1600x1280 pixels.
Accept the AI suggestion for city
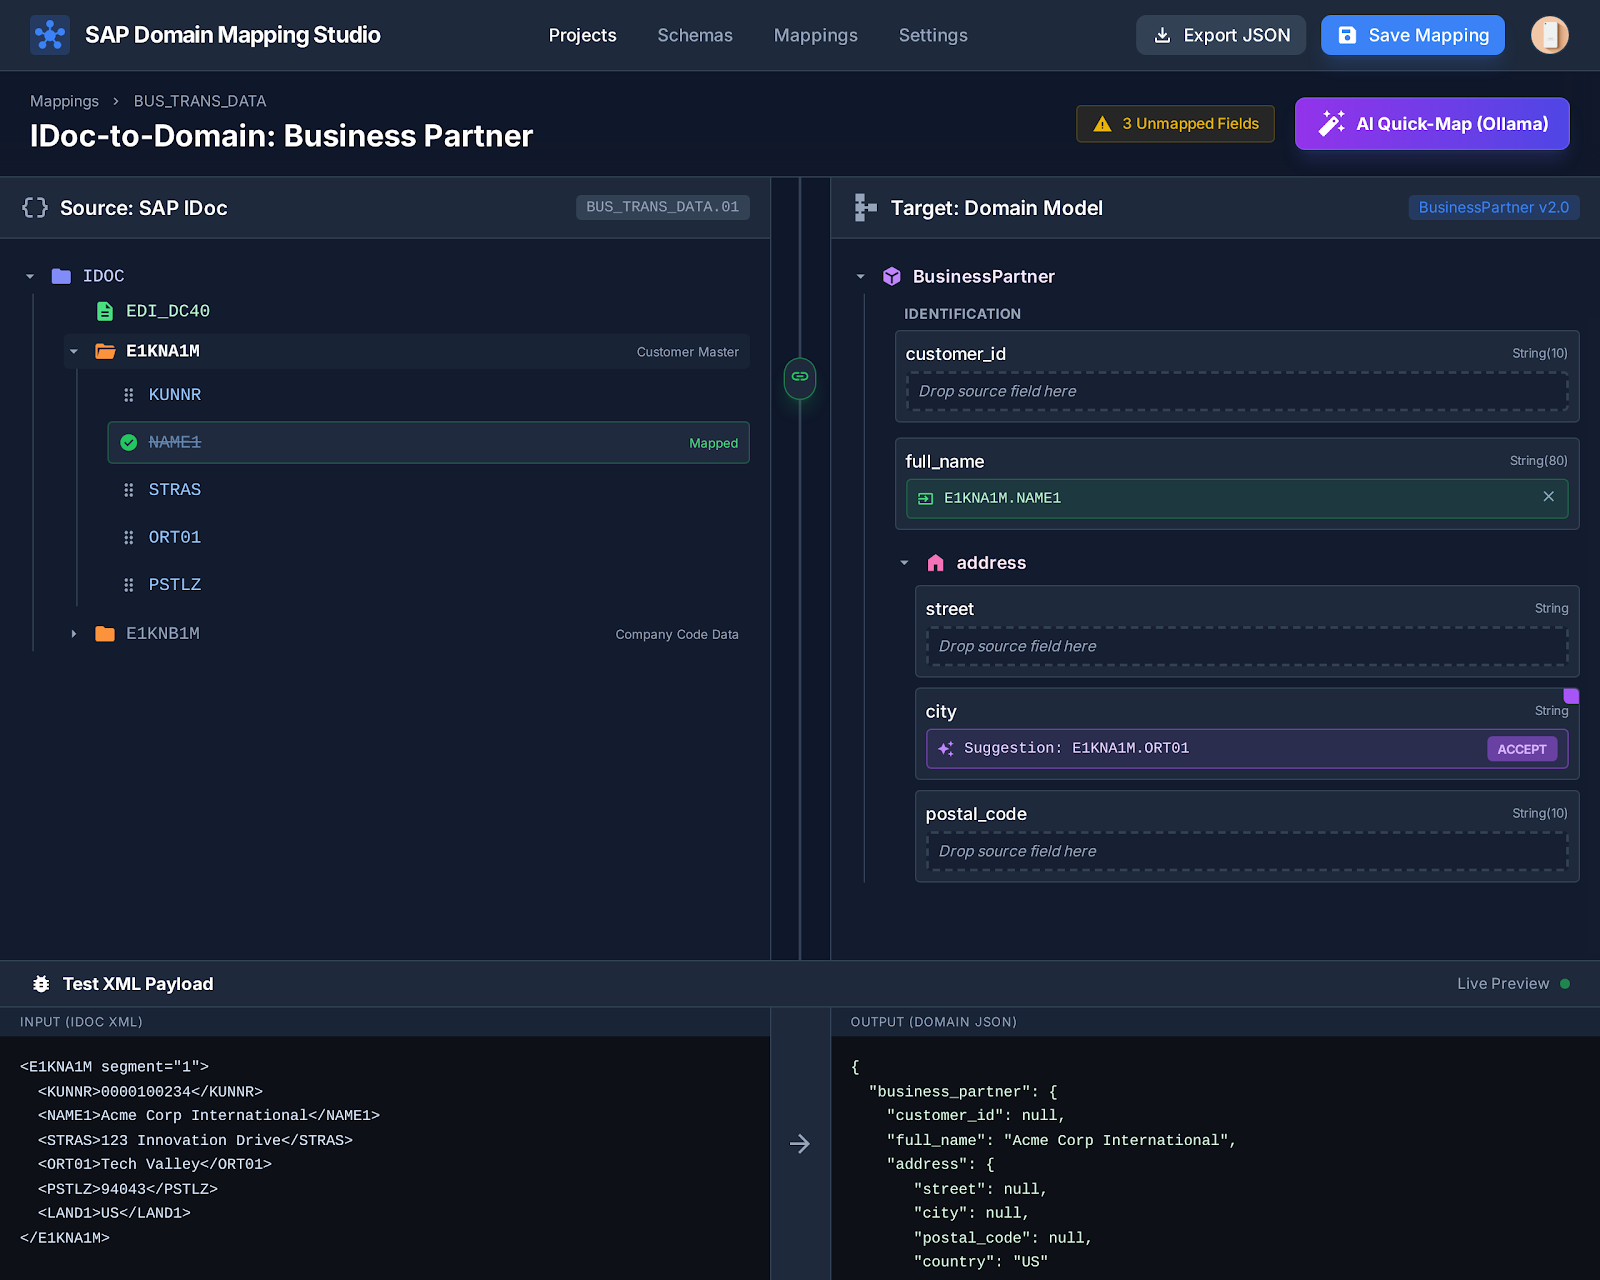pyautogui.click(x=1521, y=748)
